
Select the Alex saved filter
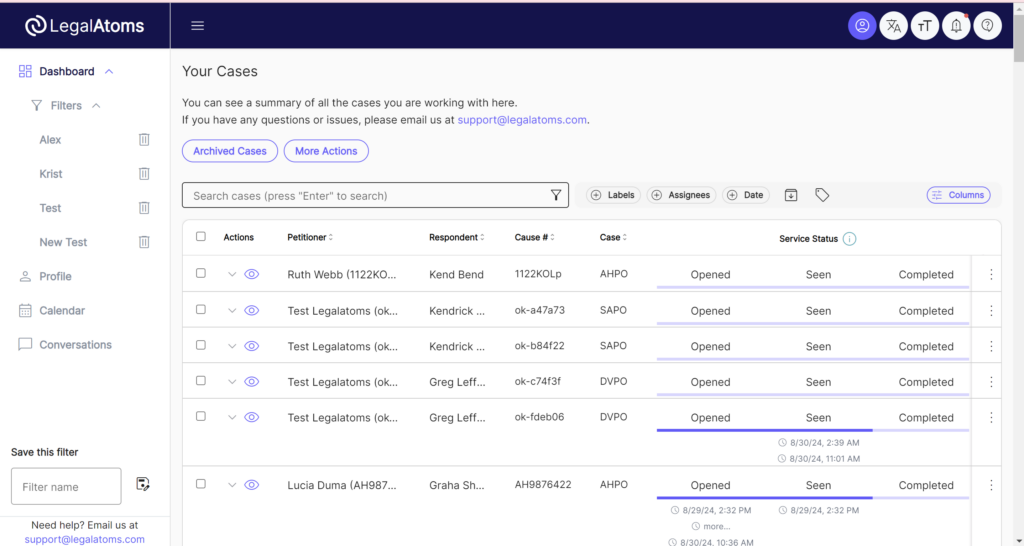pyautogui.click(x=50, y=140)
